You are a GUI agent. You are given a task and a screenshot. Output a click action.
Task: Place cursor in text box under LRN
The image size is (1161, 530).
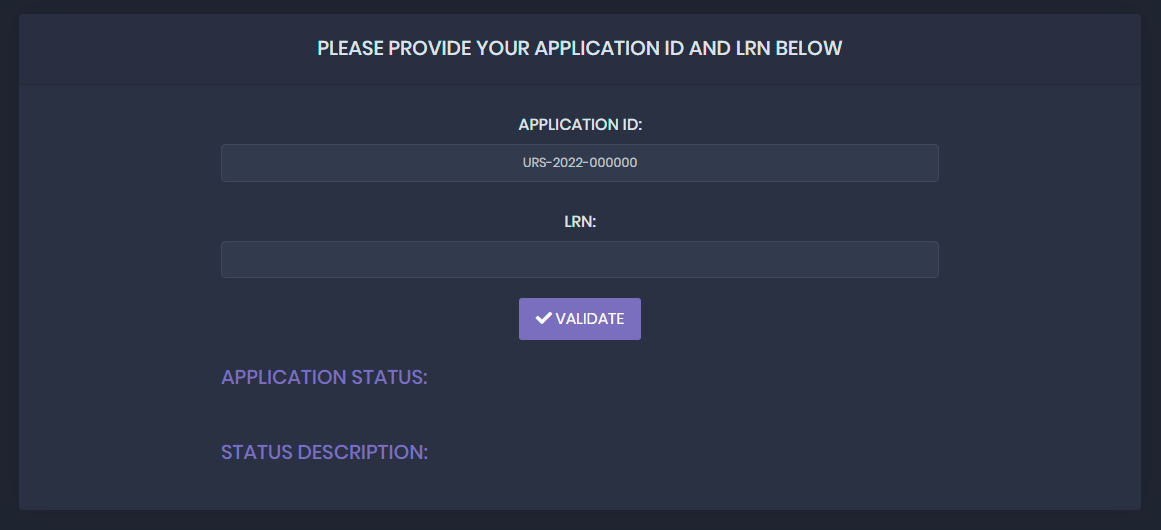(580, 259)
